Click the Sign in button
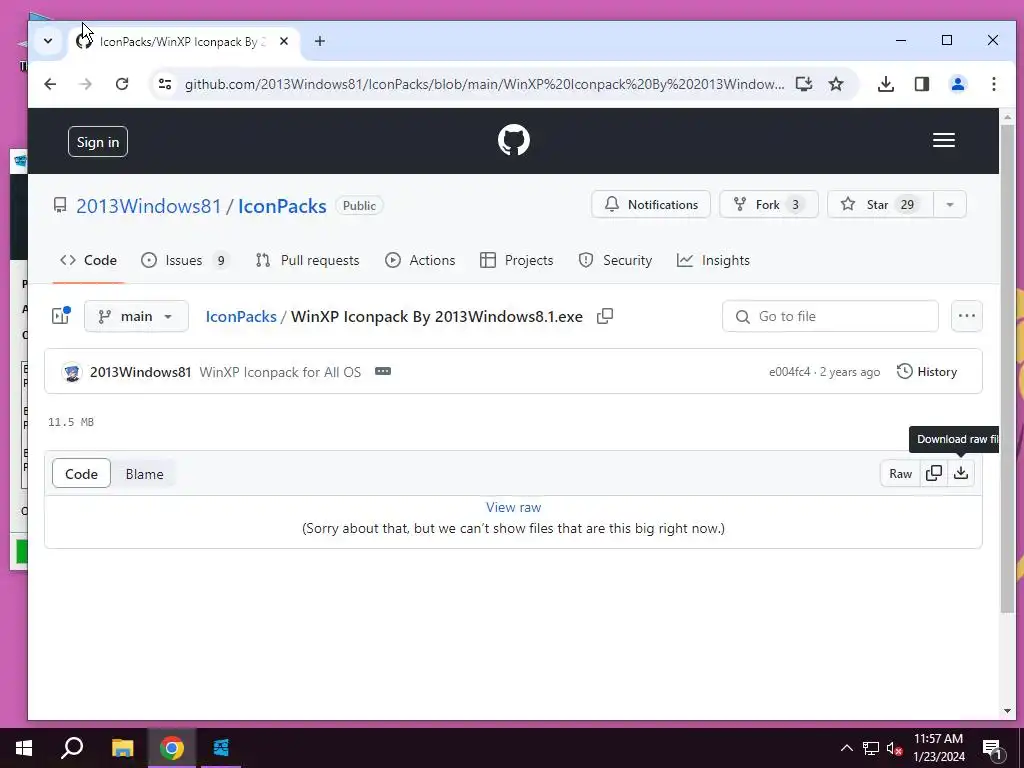This screenshot has height=768, width=1024. (98, 142)
